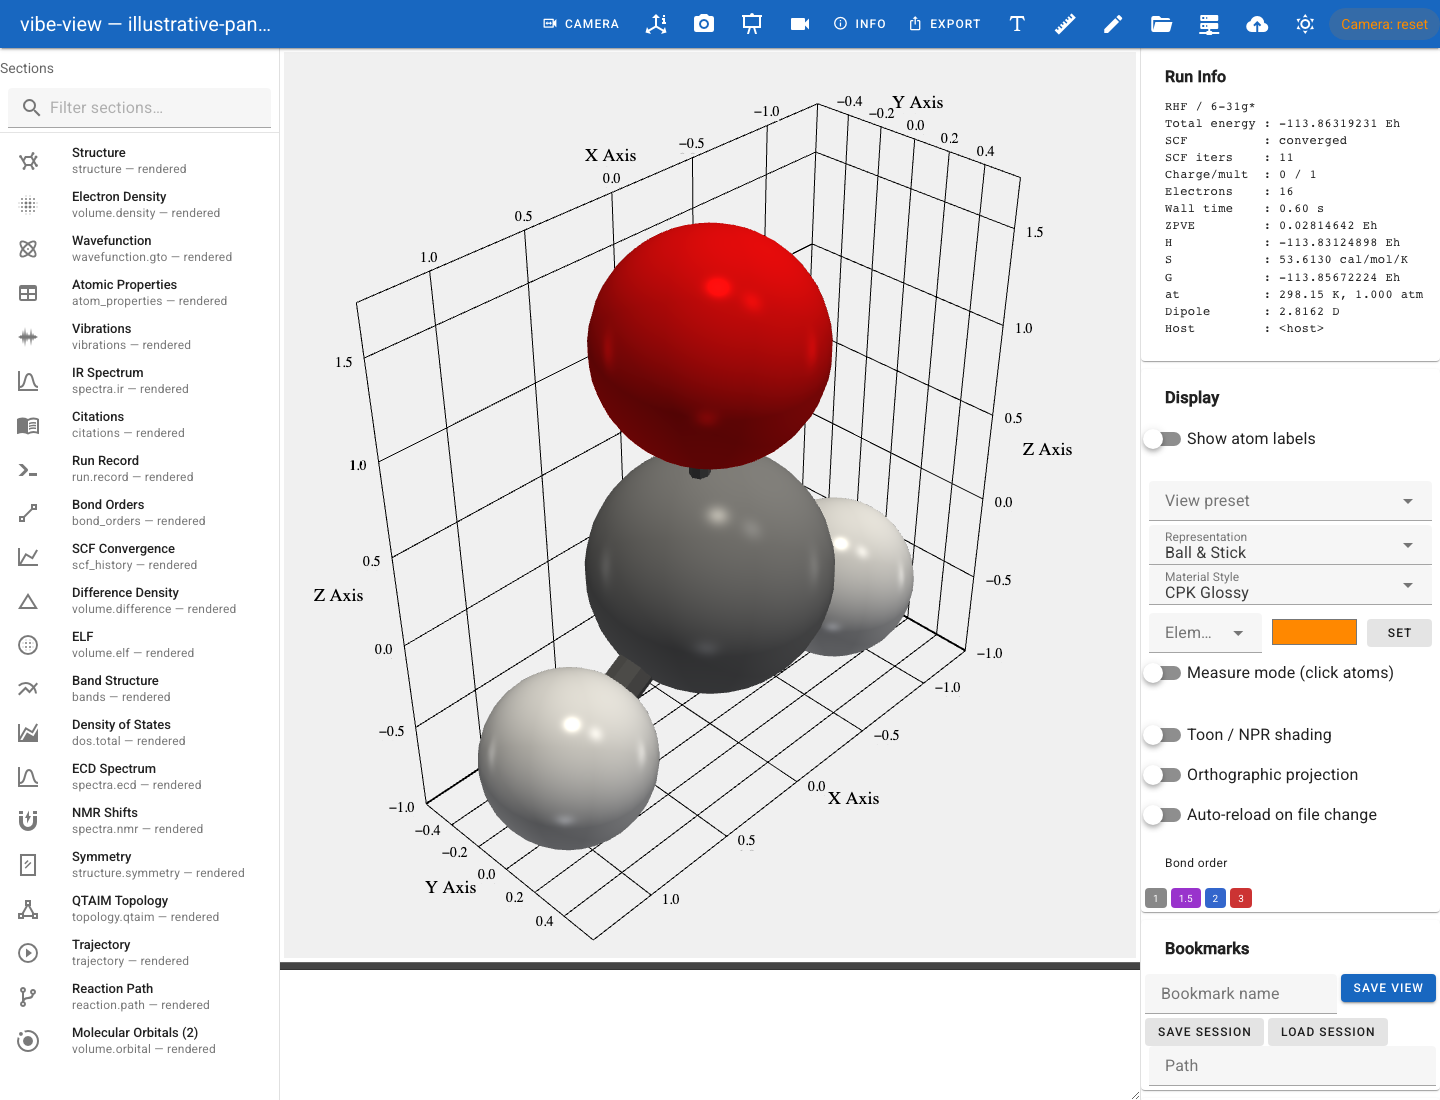Screen dimensions: 1440x1100
Task: Click the SAVE VIEW button
Action: pyautogui.click(x=1388, y=988)
